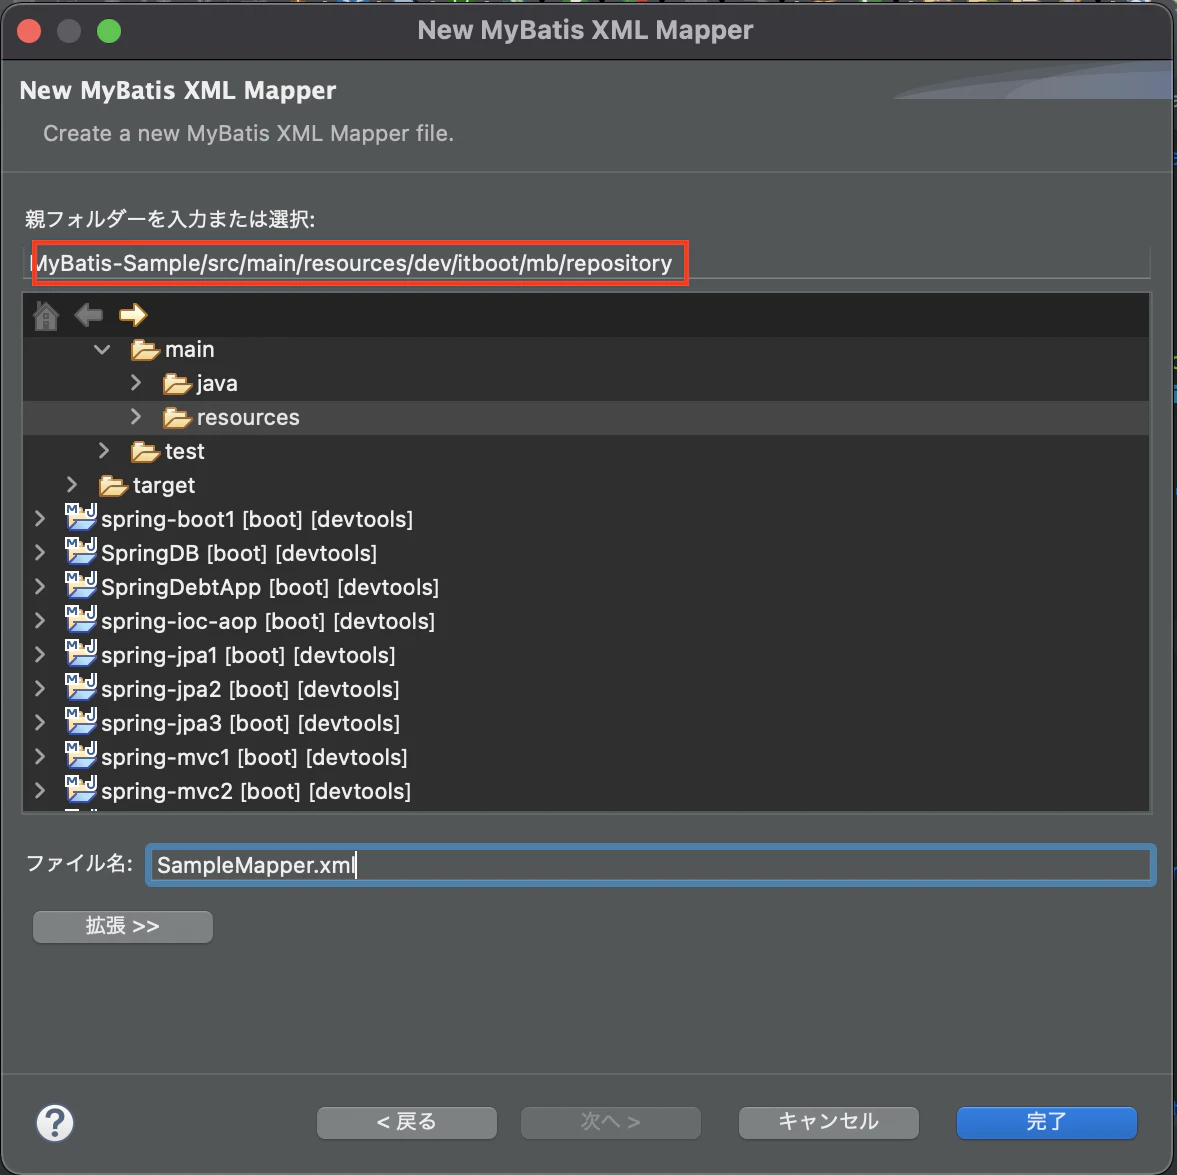Select the test folder label
The image size is (1177, 1175).
(185, 451)
